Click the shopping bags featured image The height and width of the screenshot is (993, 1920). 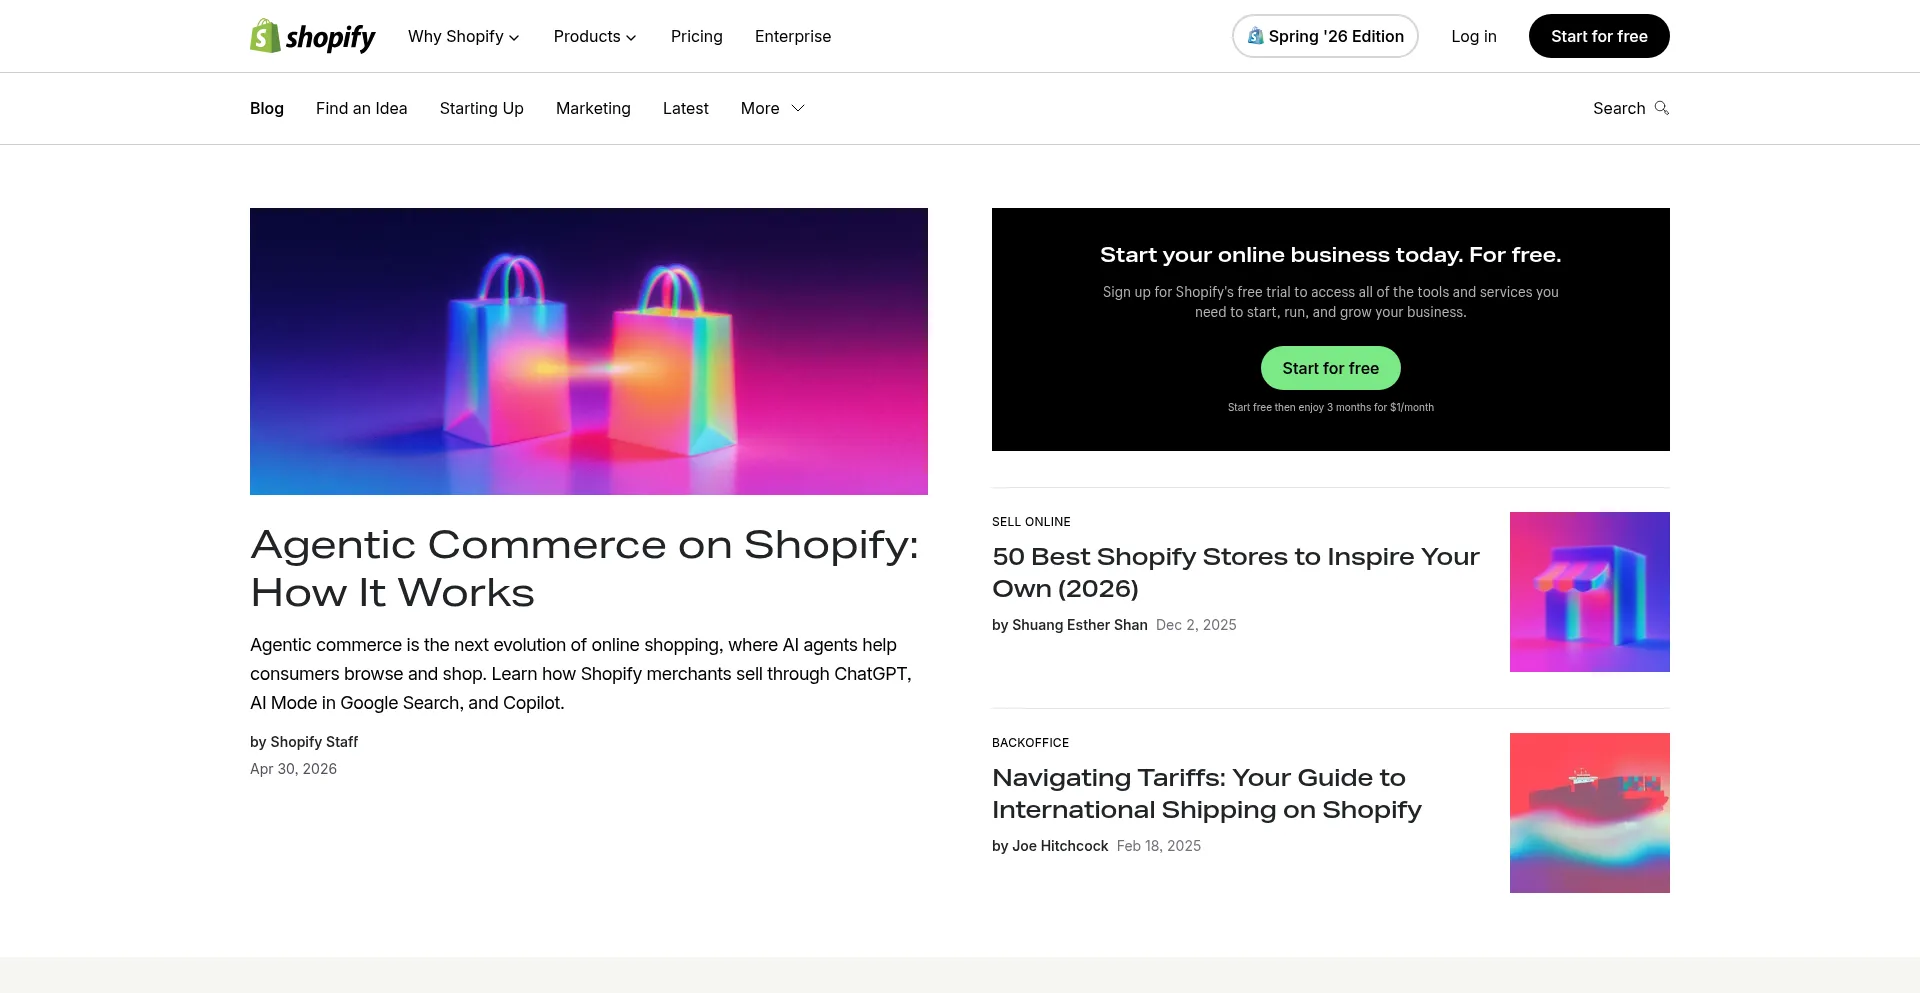click(589, 351)
